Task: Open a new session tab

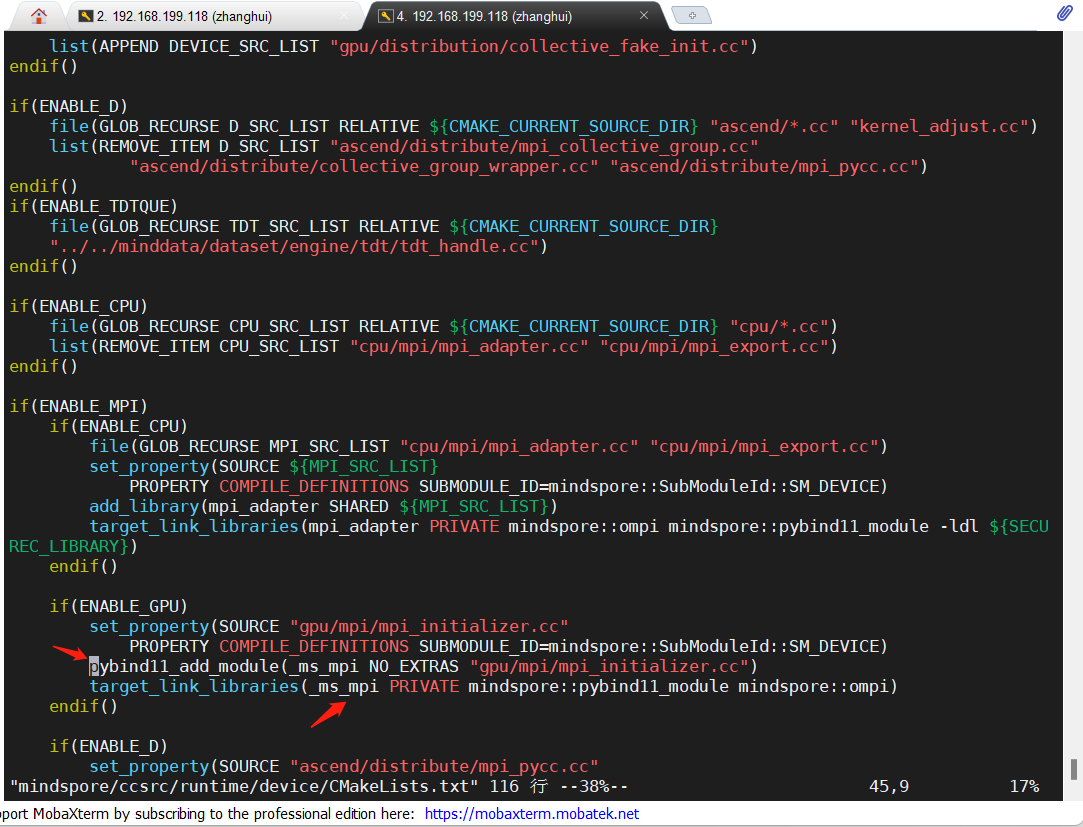Action: (692, 15)
